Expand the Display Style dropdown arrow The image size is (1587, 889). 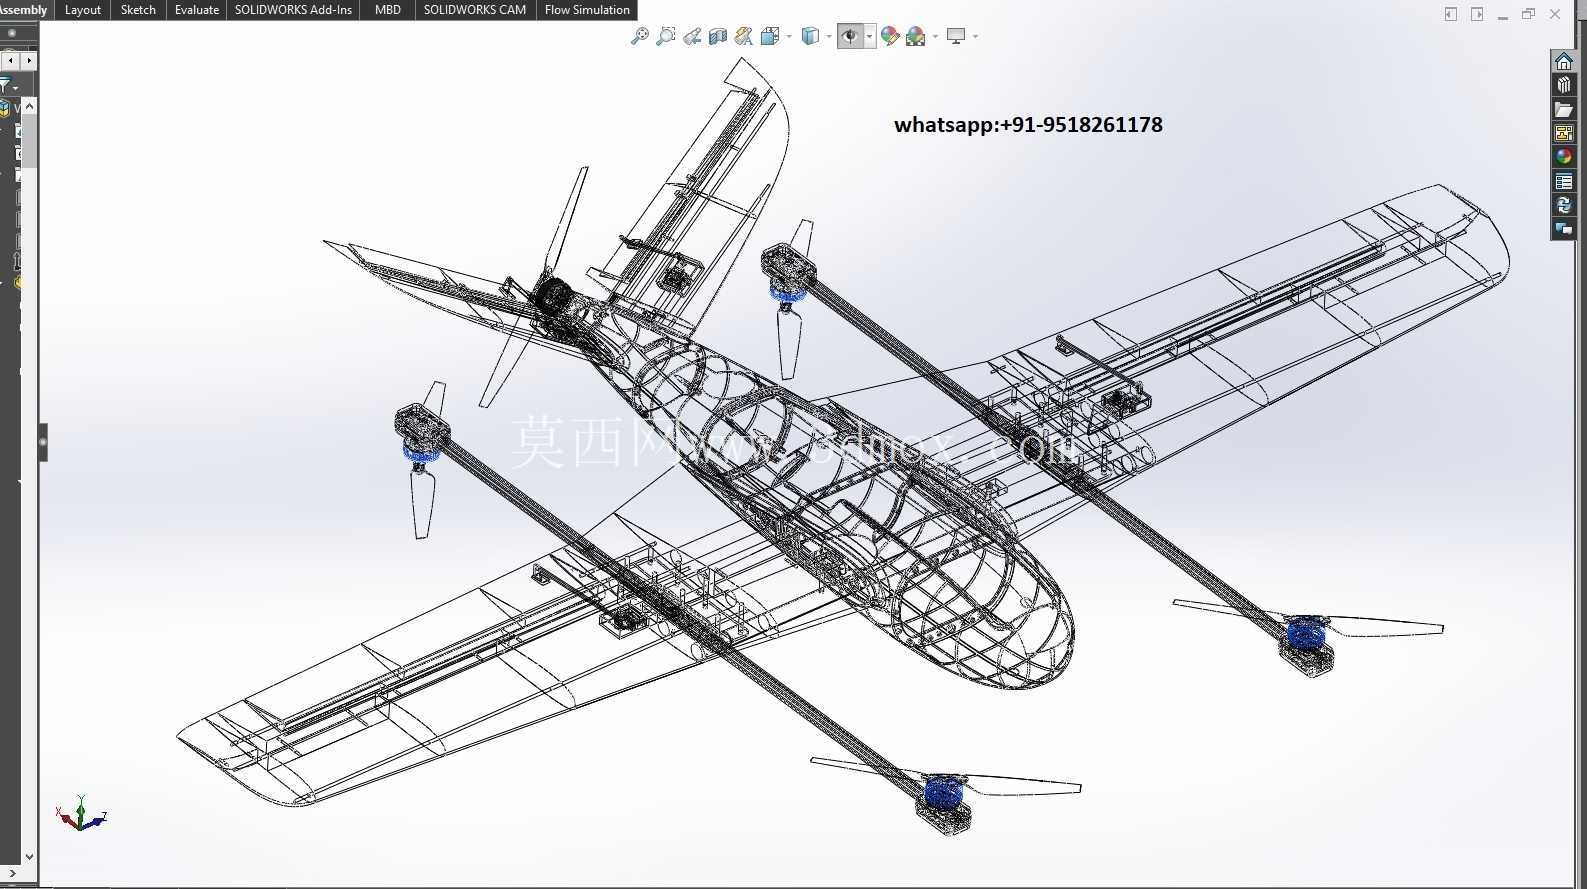829,37
